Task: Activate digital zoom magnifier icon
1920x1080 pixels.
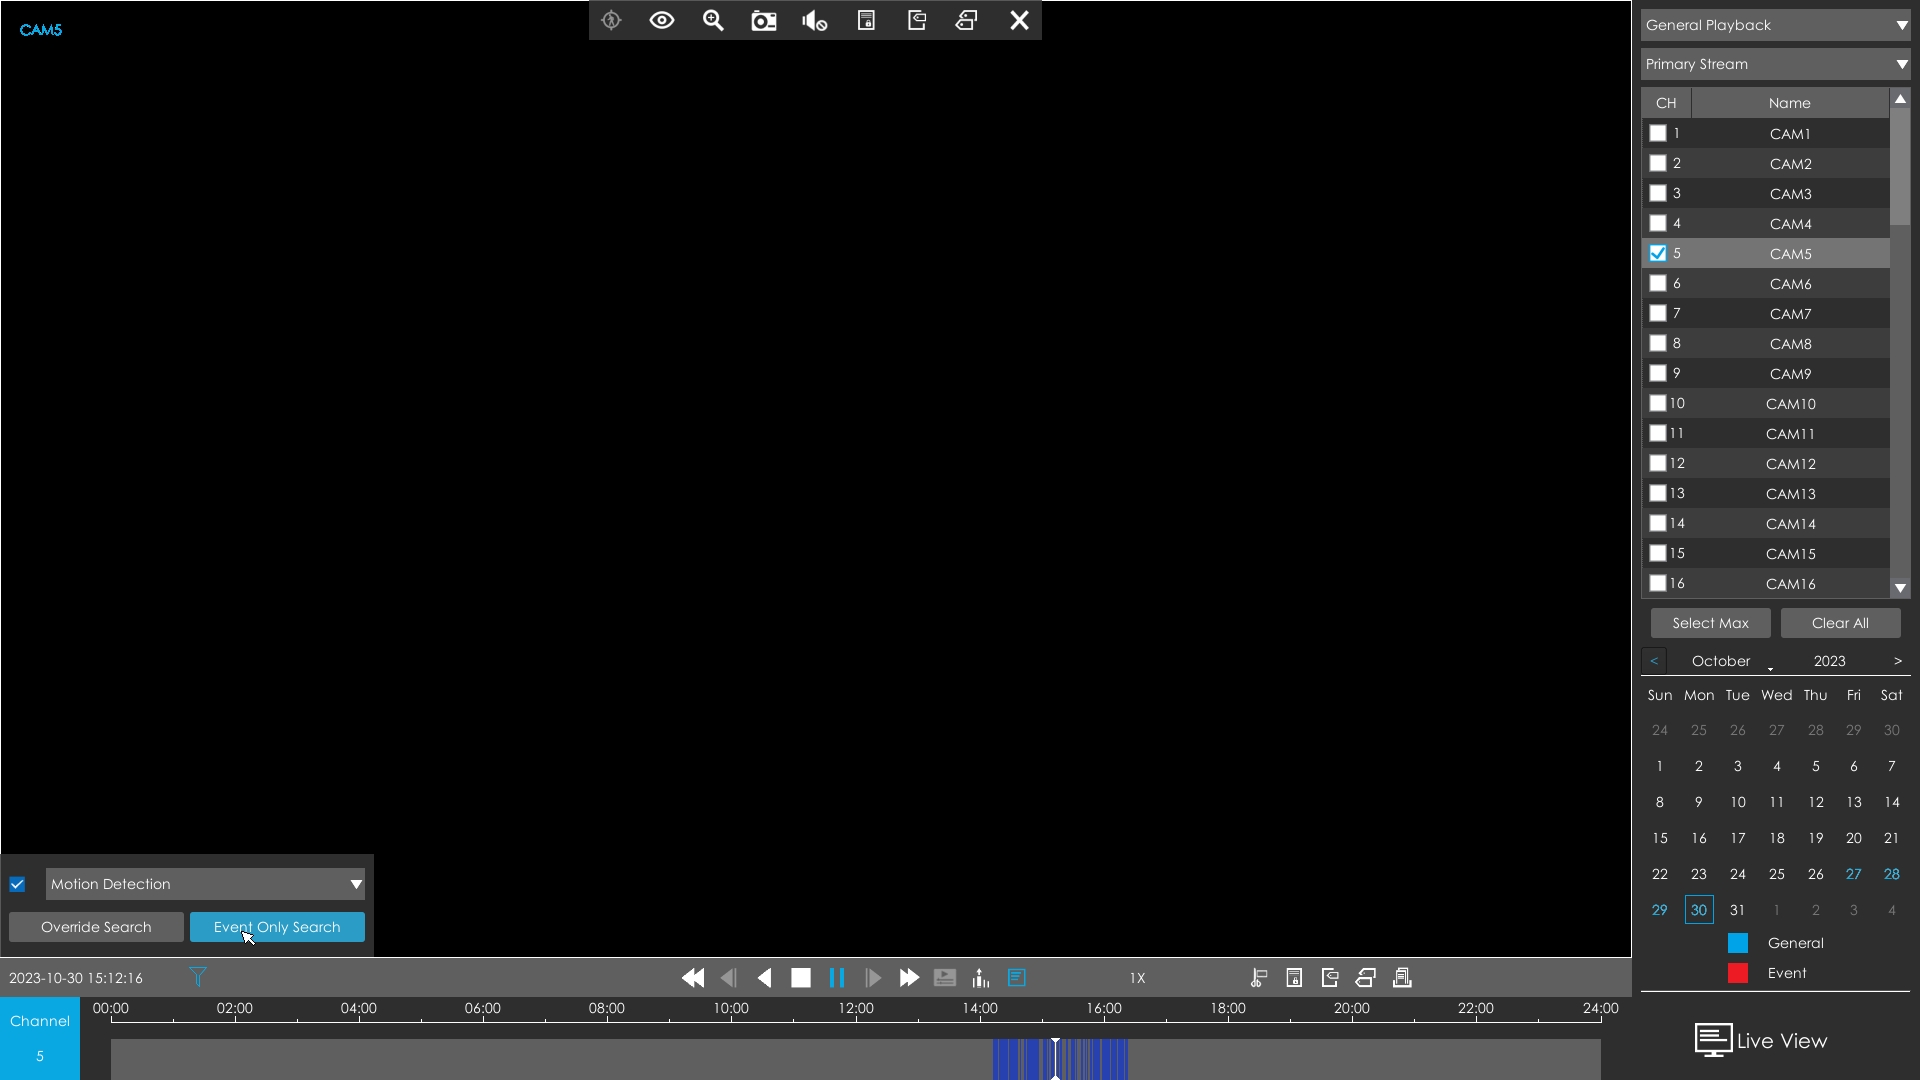Action: (x=713, y=20)
